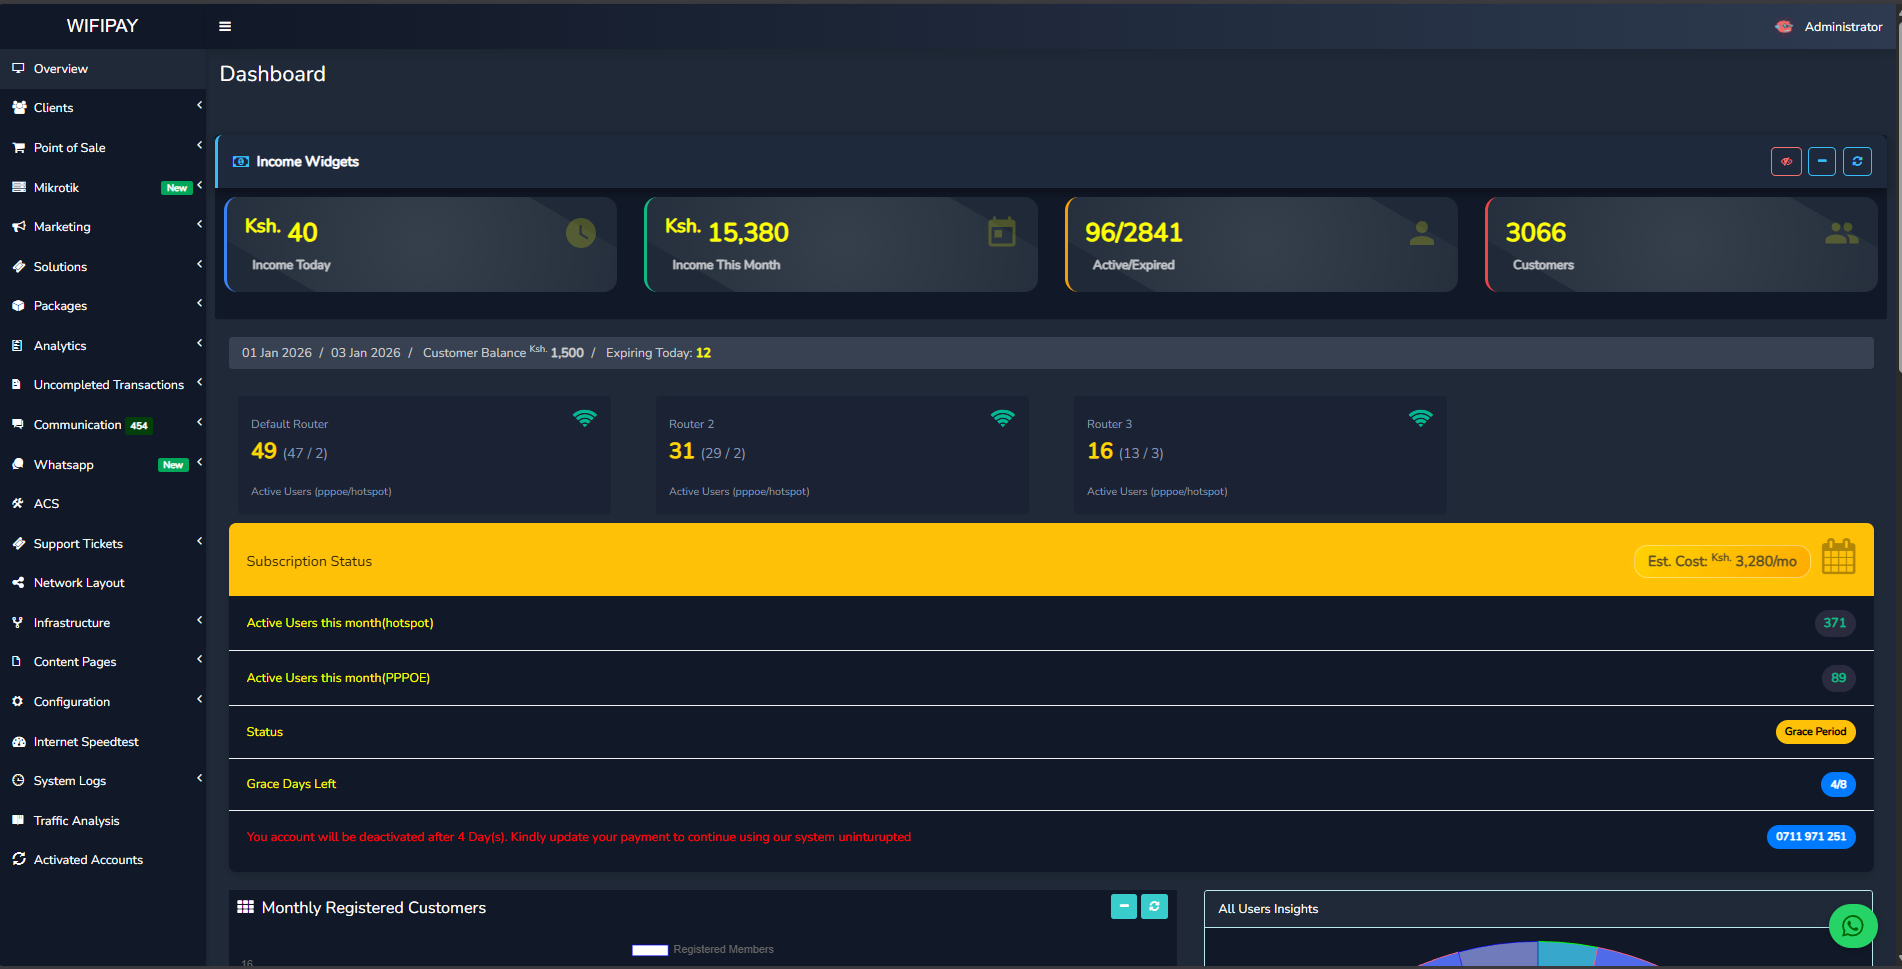Open the floating WhatsApp chat icon

[x=1852, y=926]
